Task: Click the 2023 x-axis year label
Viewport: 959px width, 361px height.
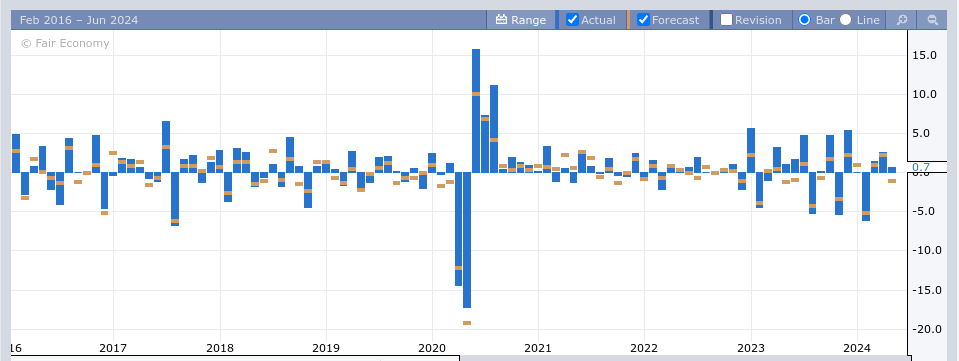Action: (x=751, y=348)
